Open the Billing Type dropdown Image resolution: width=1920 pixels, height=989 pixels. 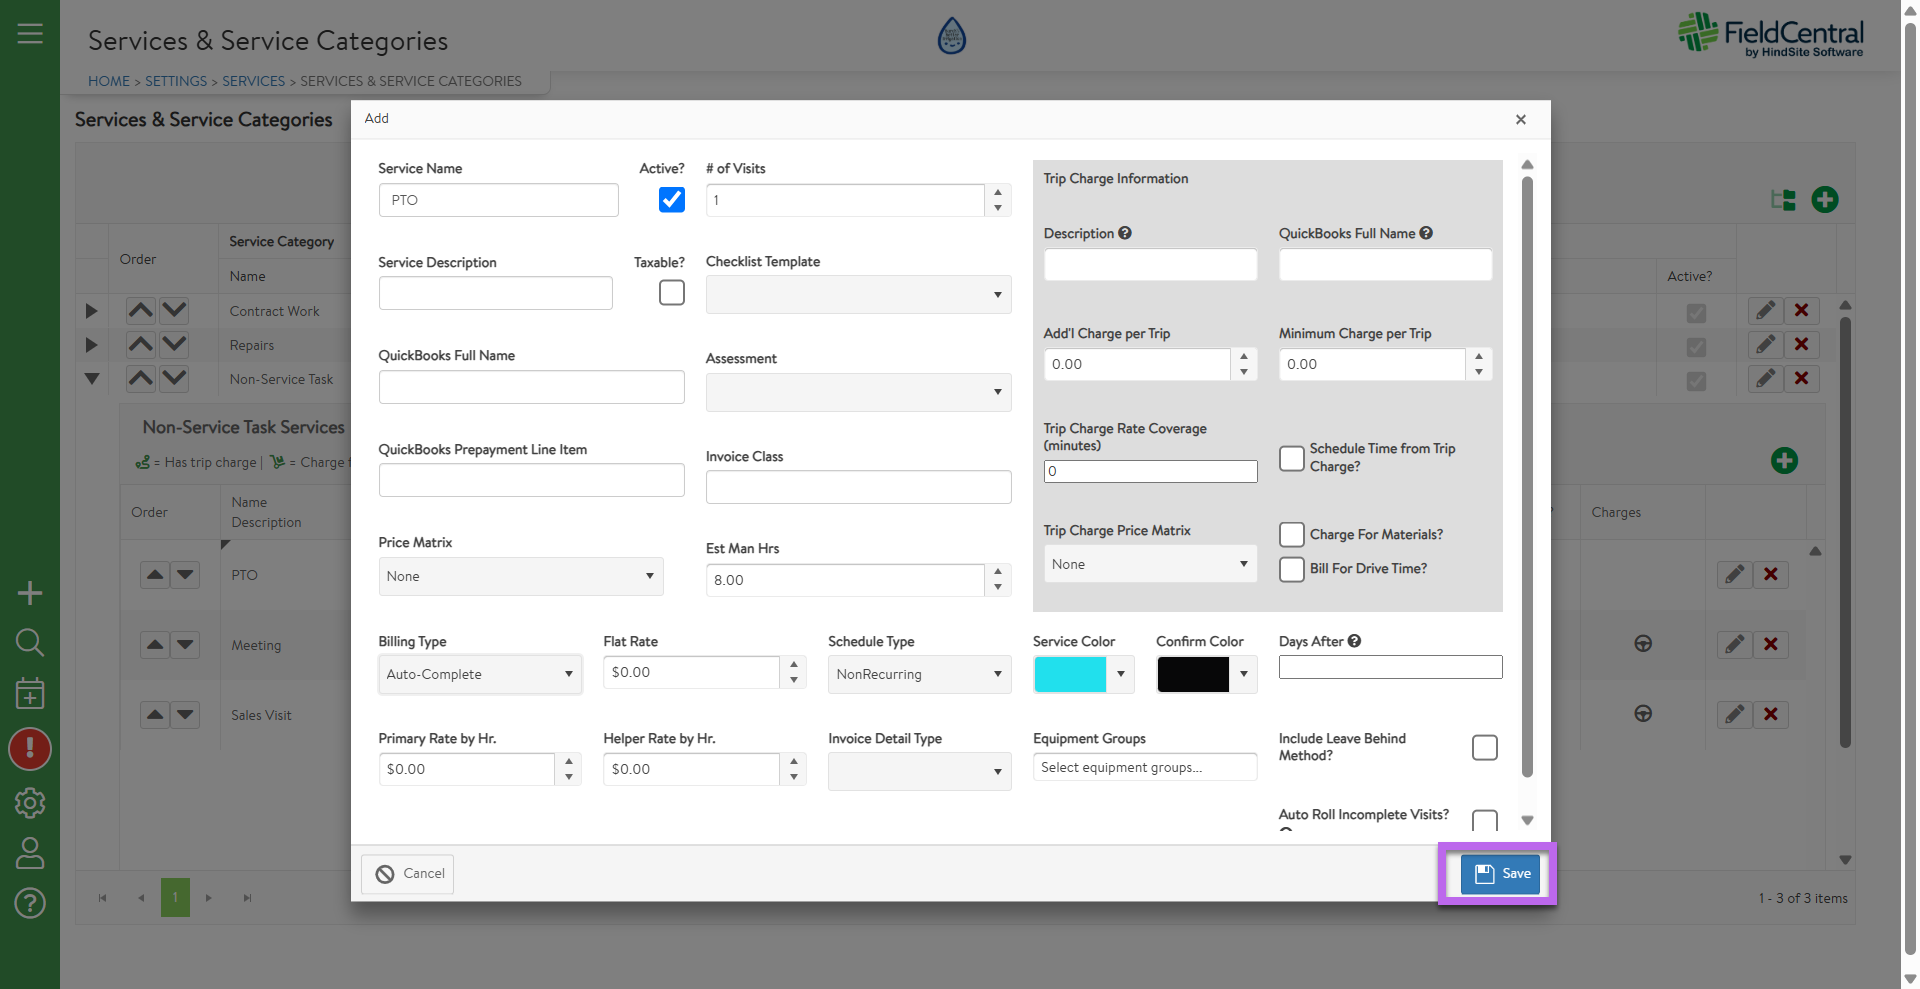coord(480,674)
